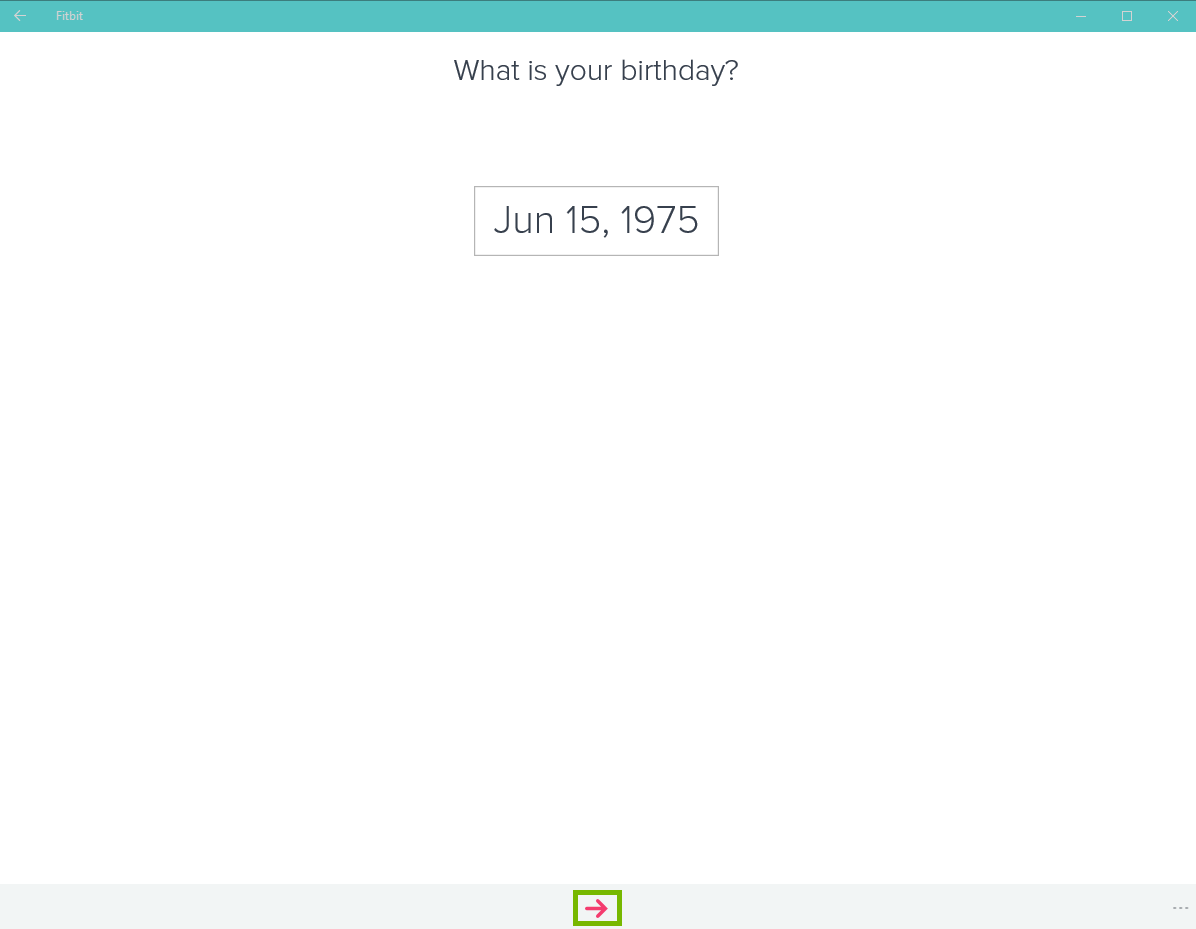Viewport: 1196px width, 929px height.
Task: Select the pink next arrow to continue
Action: click(597, 908)
